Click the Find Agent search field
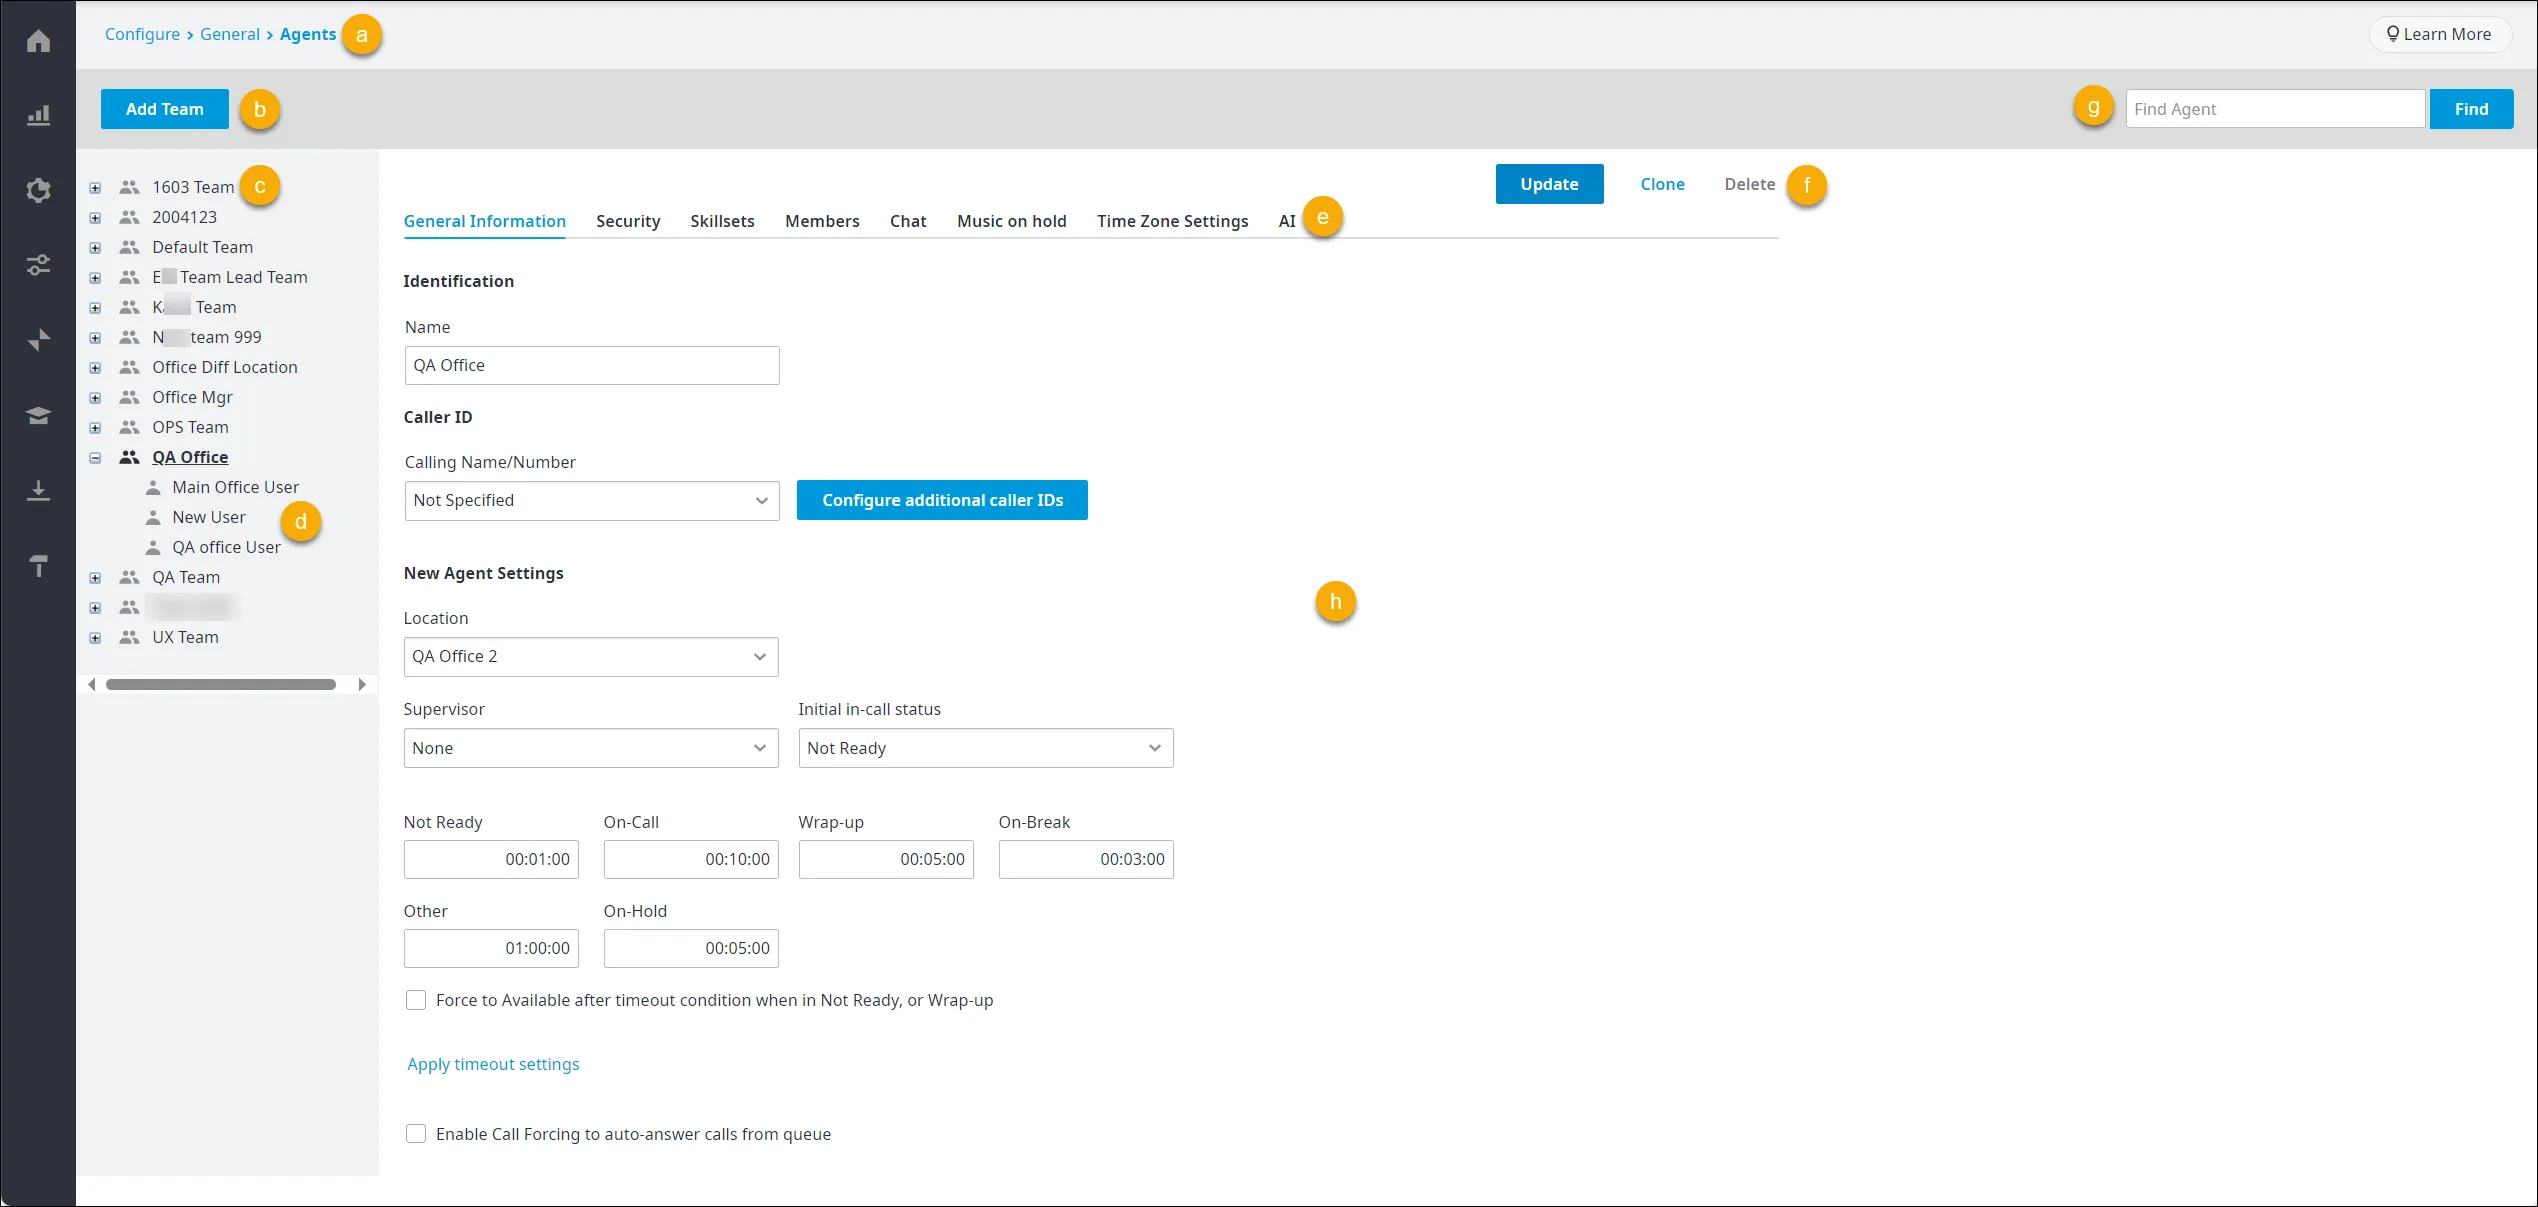This screenshot has width=2538, height=1207. [2275, 109]
